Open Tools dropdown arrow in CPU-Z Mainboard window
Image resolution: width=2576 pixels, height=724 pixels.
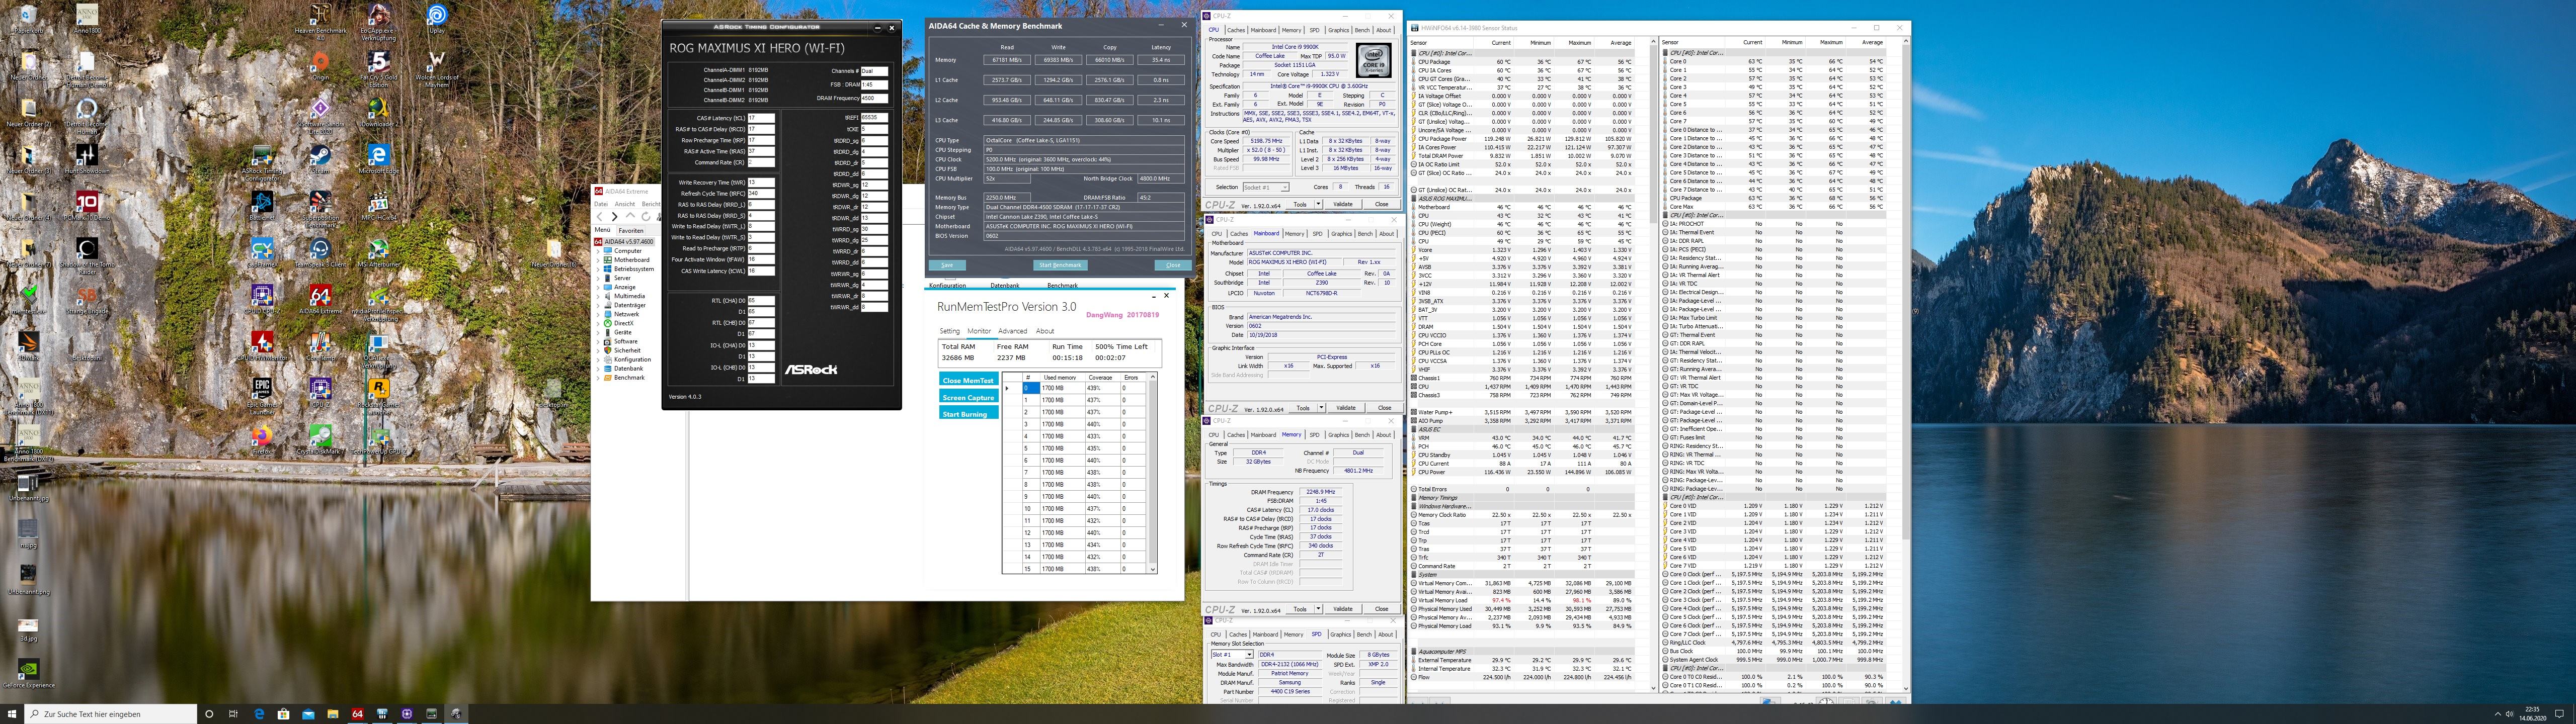(x=1321, y=407)
